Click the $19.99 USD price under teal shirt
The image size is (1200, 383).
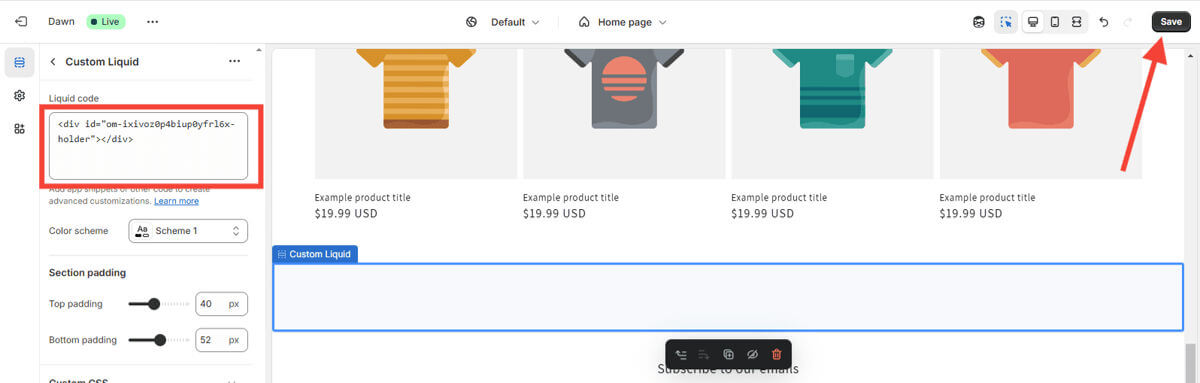(x=762, y=213)
